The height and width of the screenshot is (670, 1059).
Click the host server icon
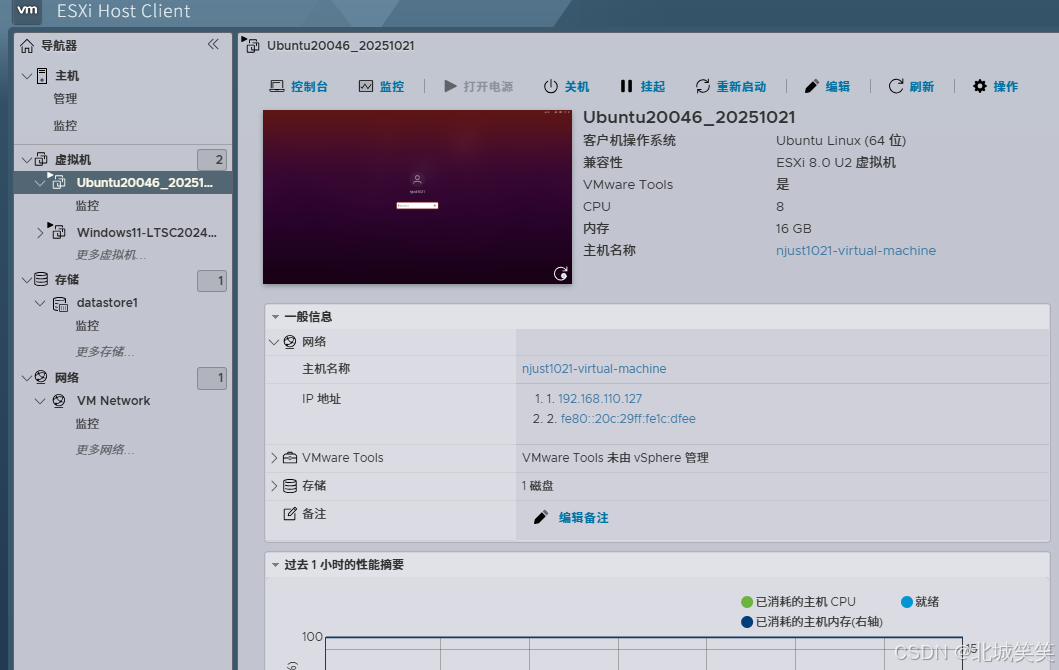coord(42,76)
